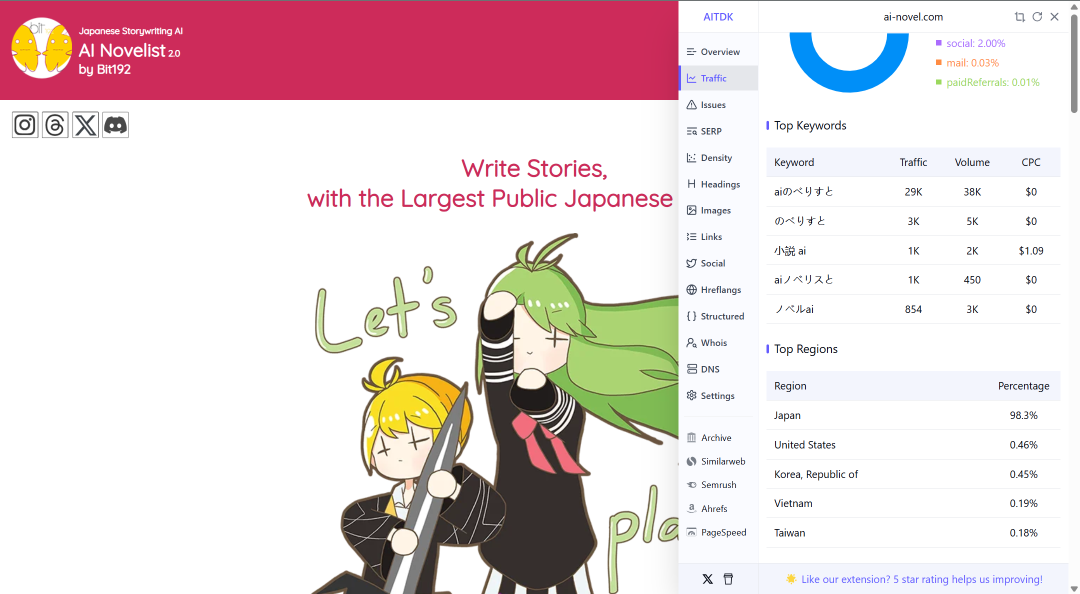Click the Traffic column header
The height and width of the screenshot is (594, 1080).
pyautogui.click(x=913, y=163)
